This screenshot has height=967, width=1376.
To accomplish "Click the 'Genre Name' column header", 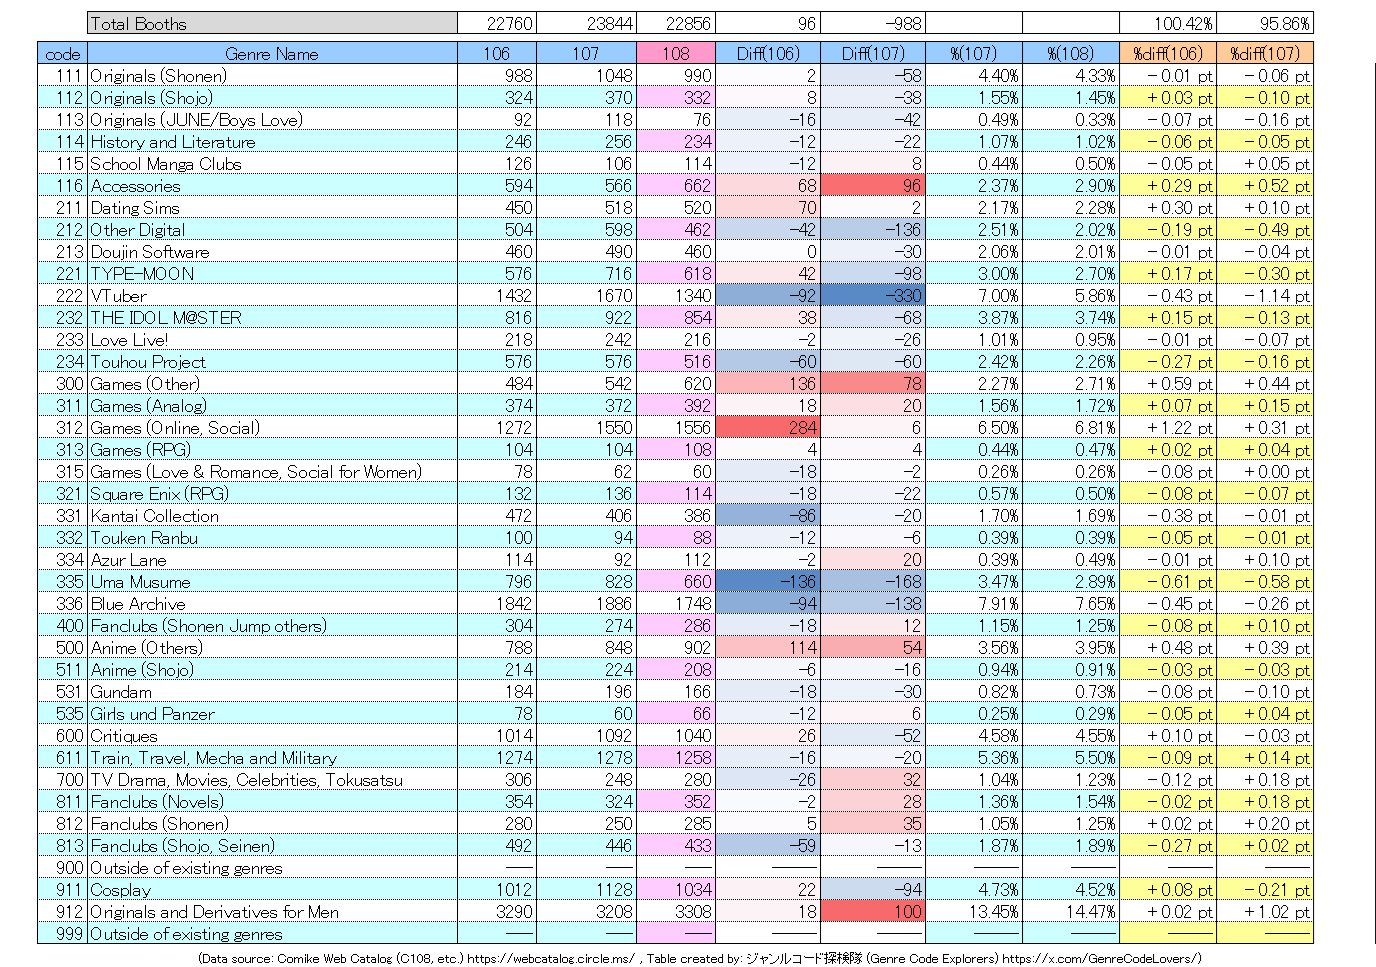I will coord(272,54).
